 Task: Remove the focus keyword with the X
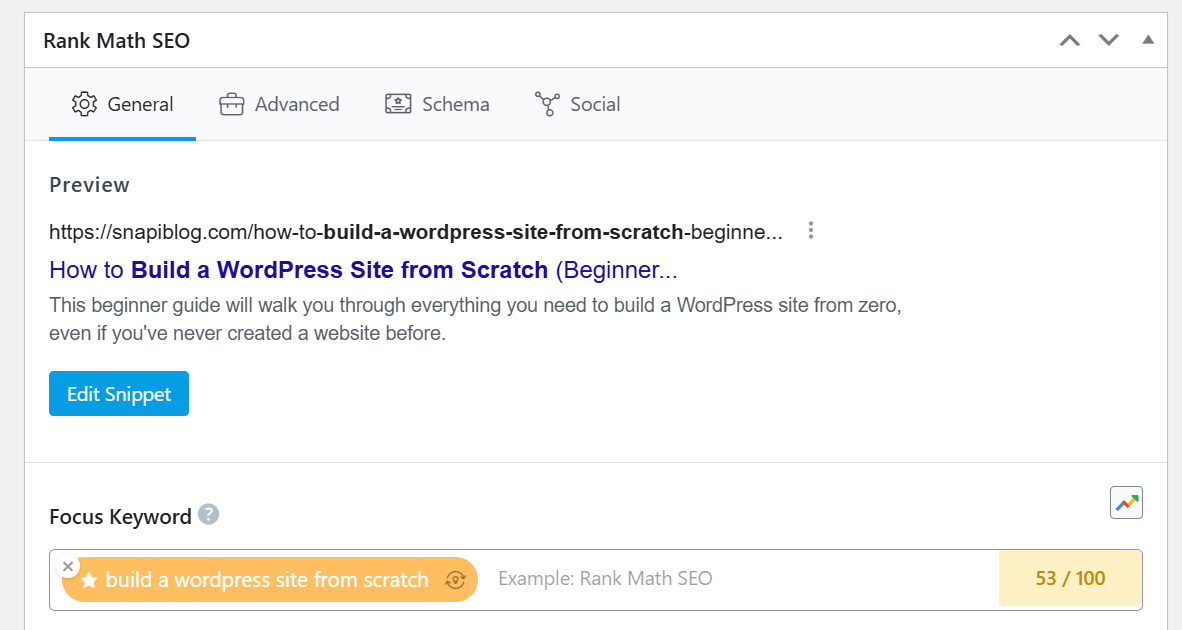click(x=68, y=566)
